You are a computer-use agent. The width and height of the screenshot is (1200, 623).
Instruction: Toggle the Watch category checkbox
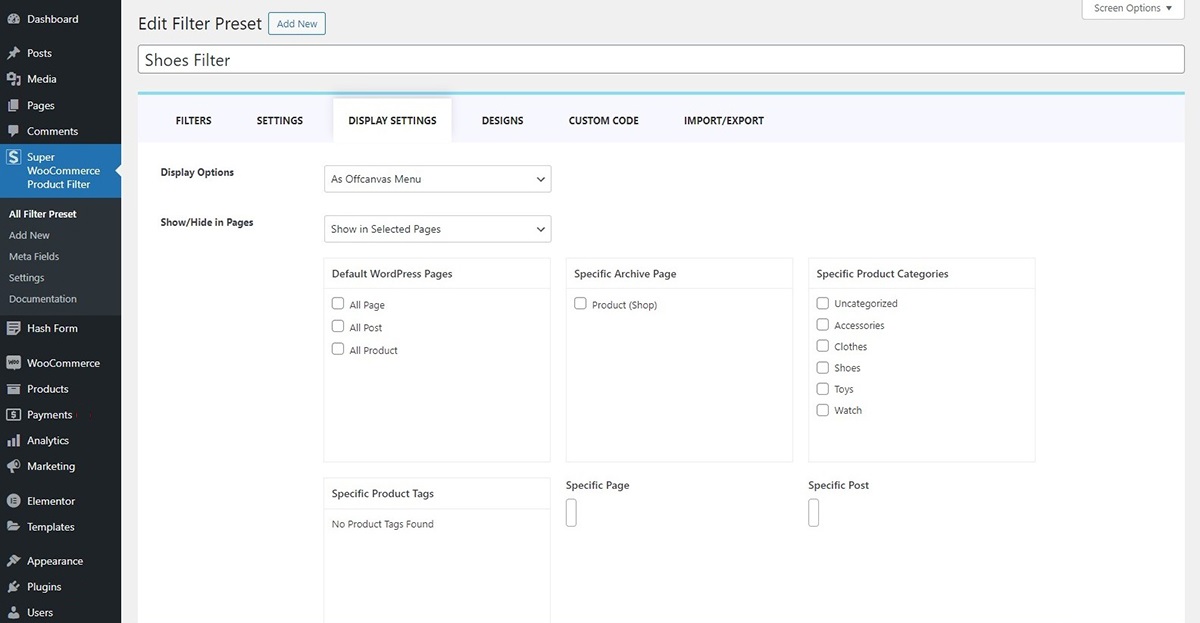[823, 410]
